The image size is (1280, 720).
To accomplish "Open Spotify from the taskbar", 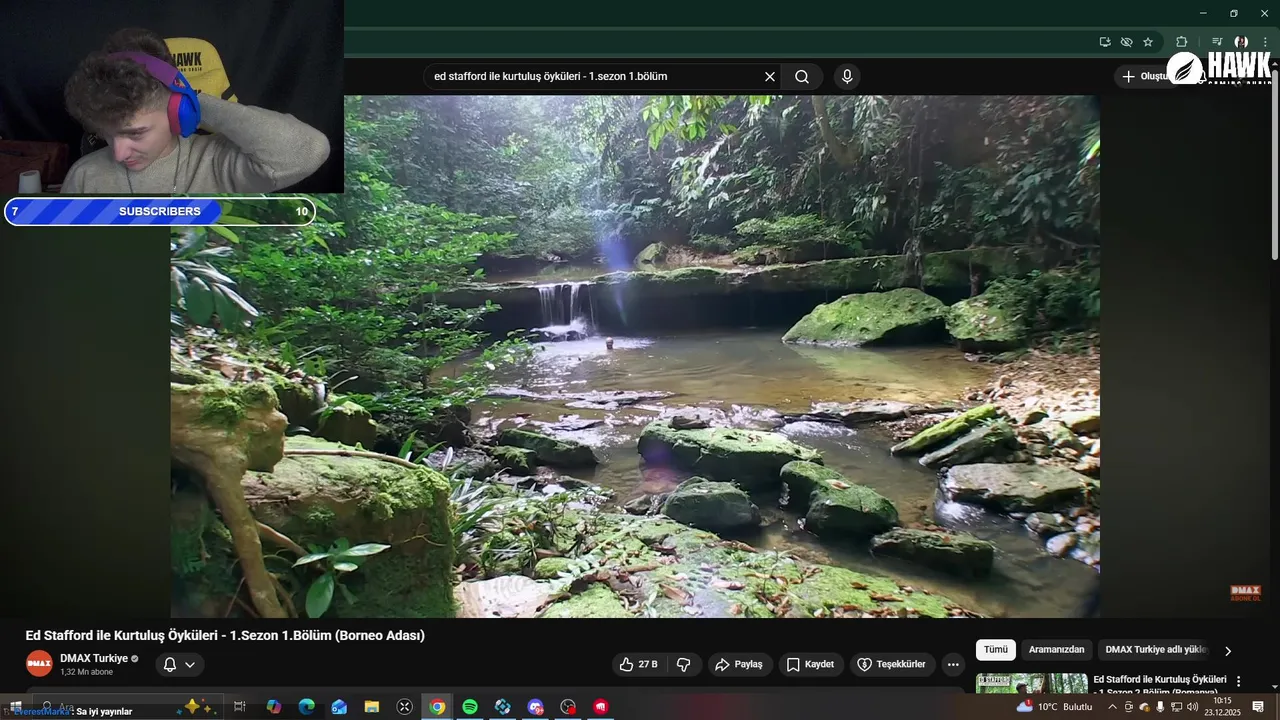I will click(x=470, y=707).
